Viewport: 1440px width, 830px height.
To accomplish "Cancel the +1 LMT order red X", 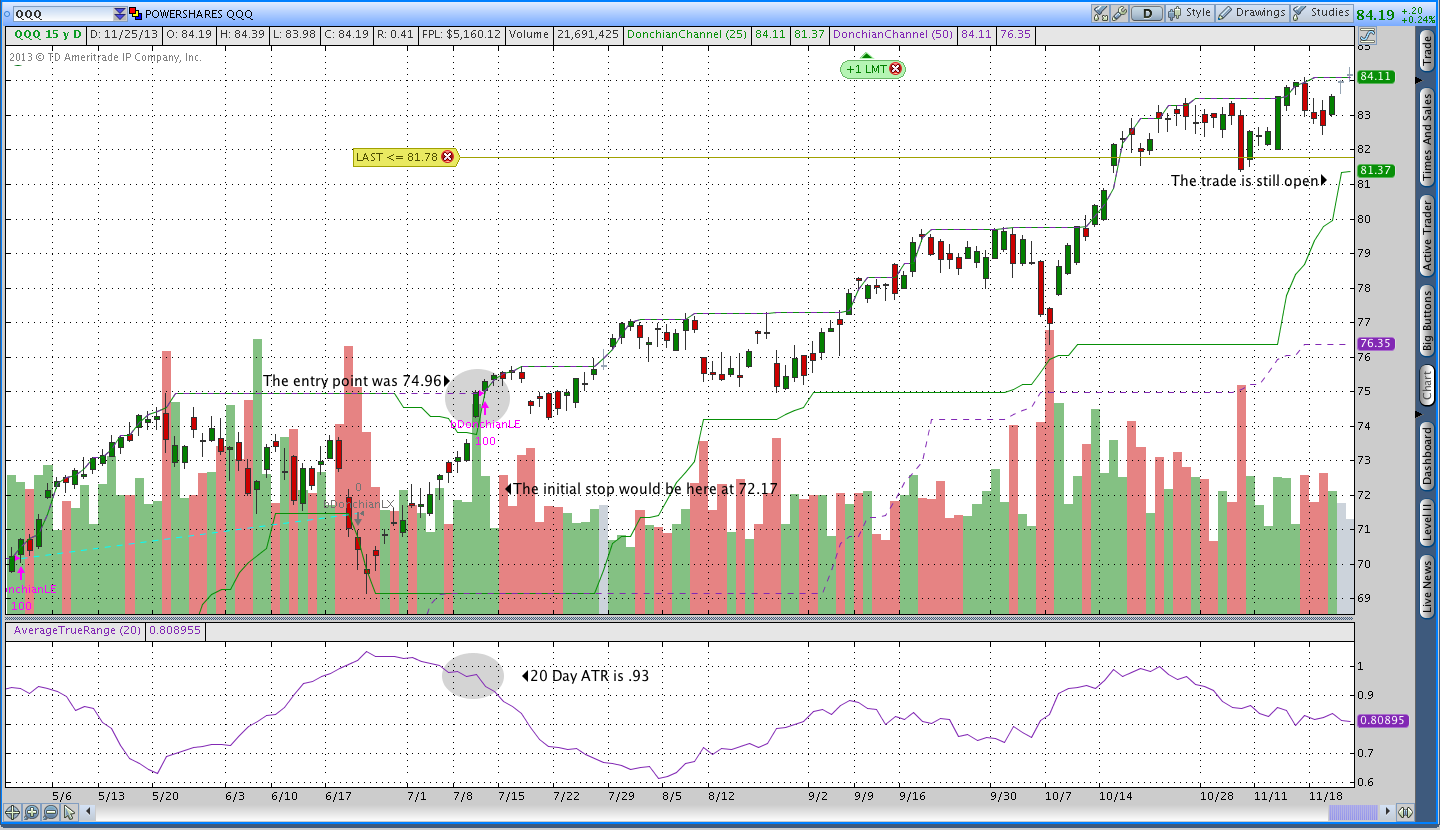I will click(895, 69).
